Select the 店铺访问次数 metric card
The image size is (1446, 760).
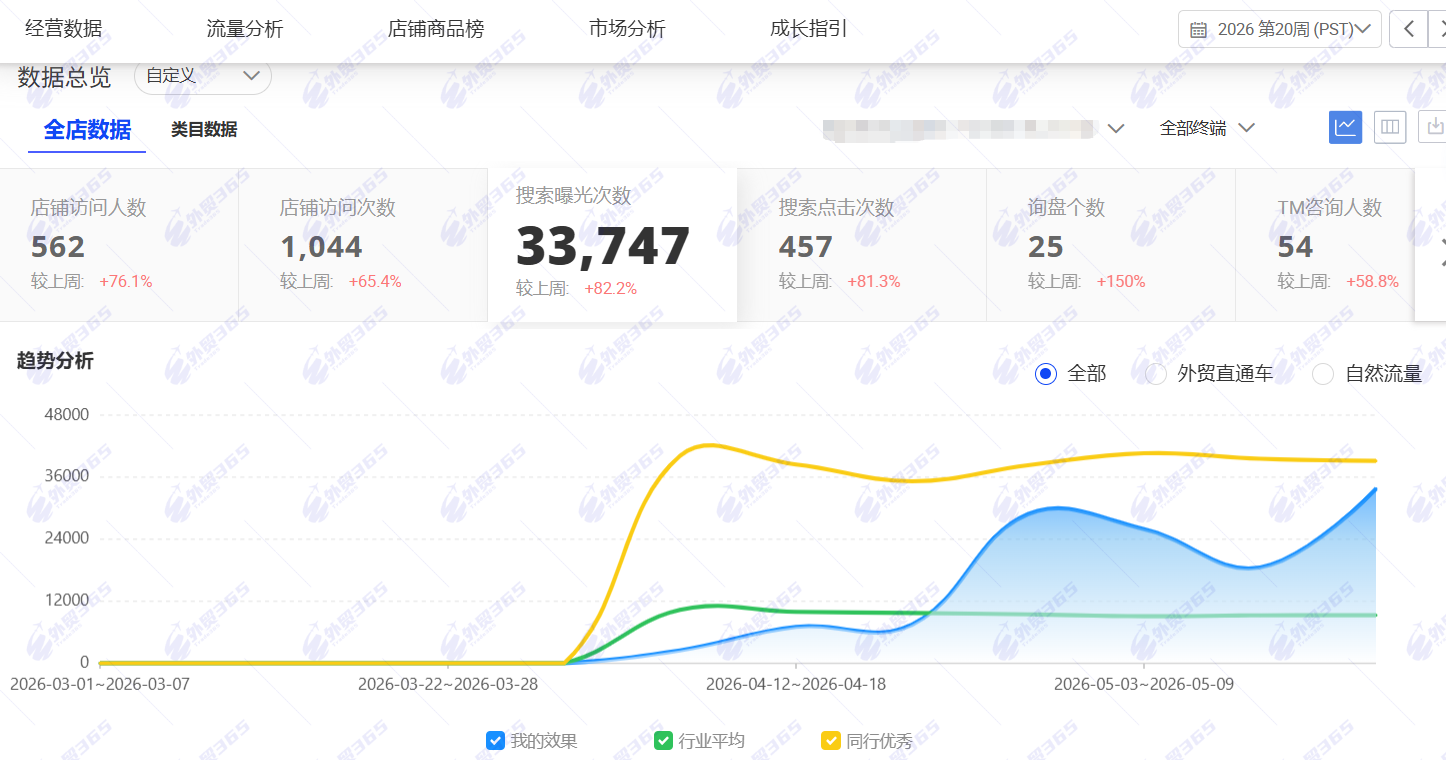pyautogui.click(x=363, y=245)
